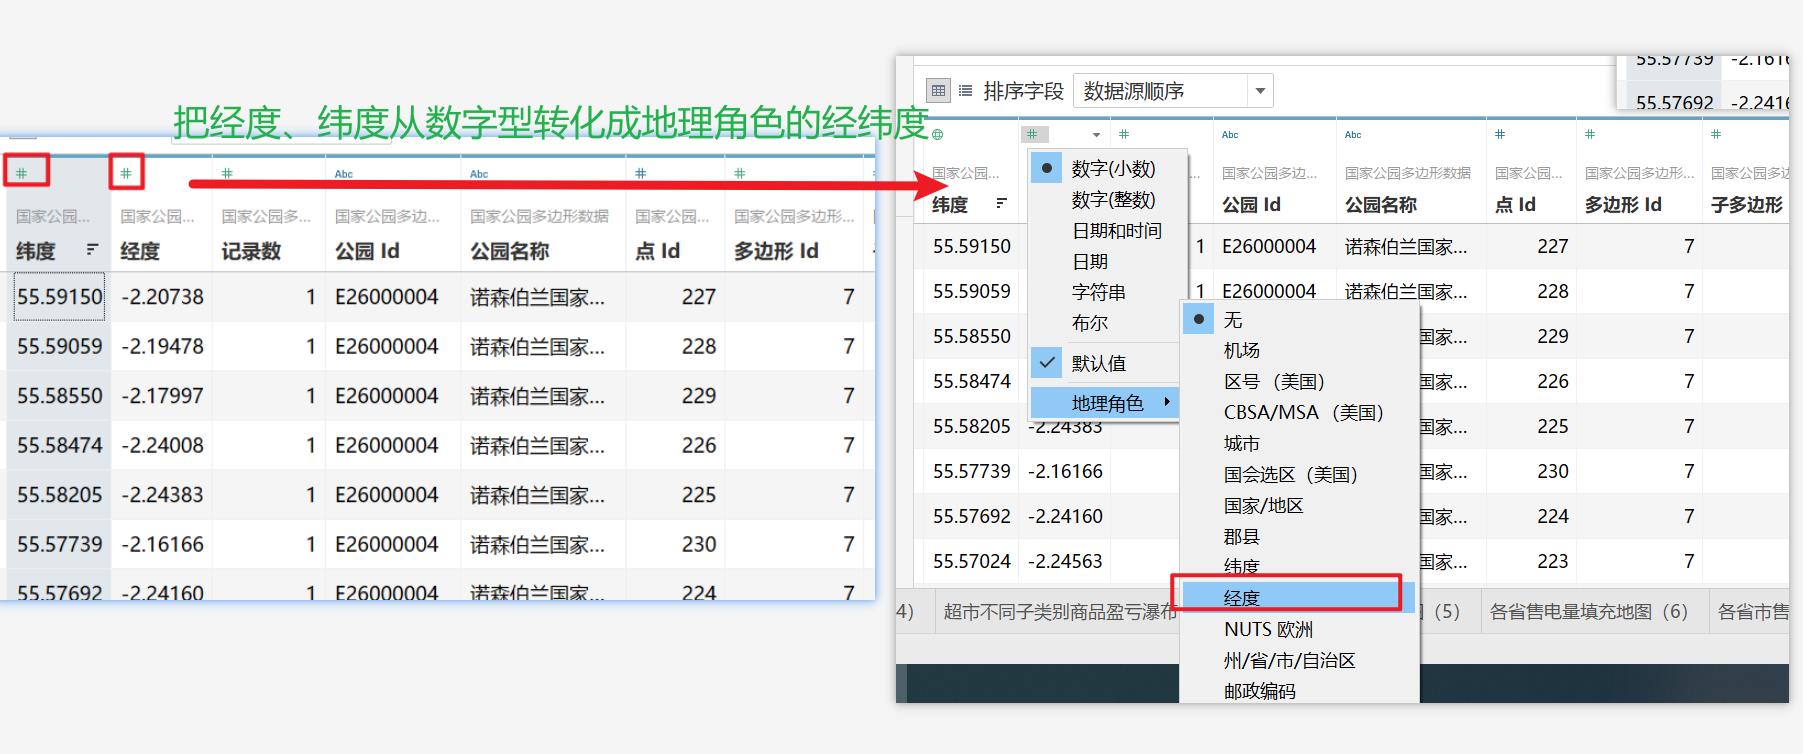Select 城市 geographic role

(1300, 443)
